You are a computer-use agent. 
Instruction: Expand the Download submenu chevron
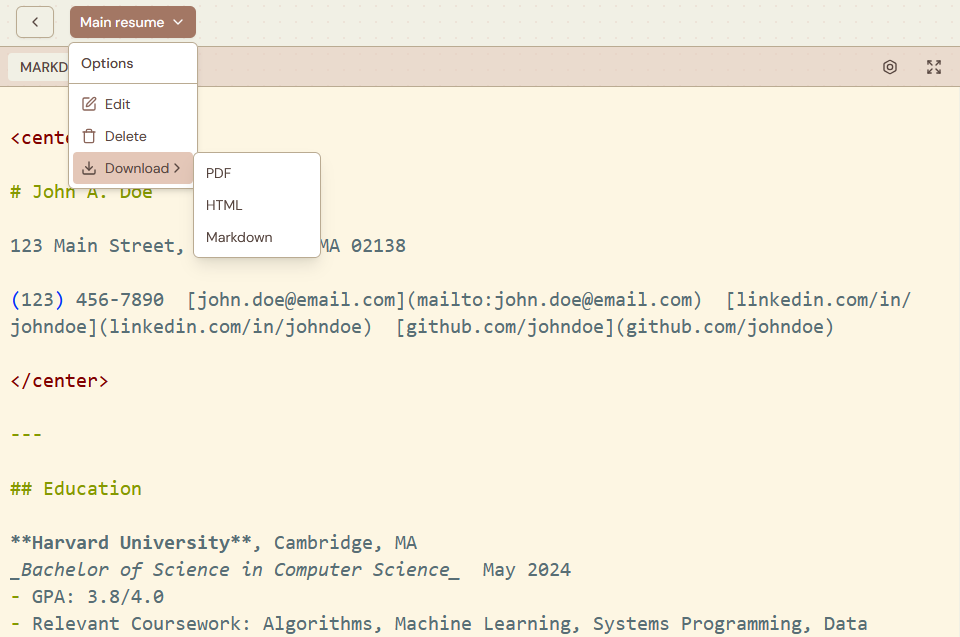[177, 168]
